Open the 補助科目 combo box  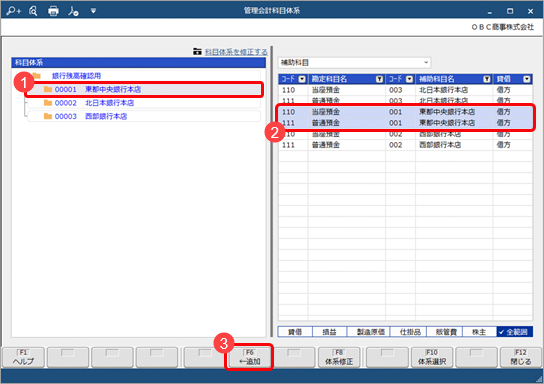[x=354, y=62]
